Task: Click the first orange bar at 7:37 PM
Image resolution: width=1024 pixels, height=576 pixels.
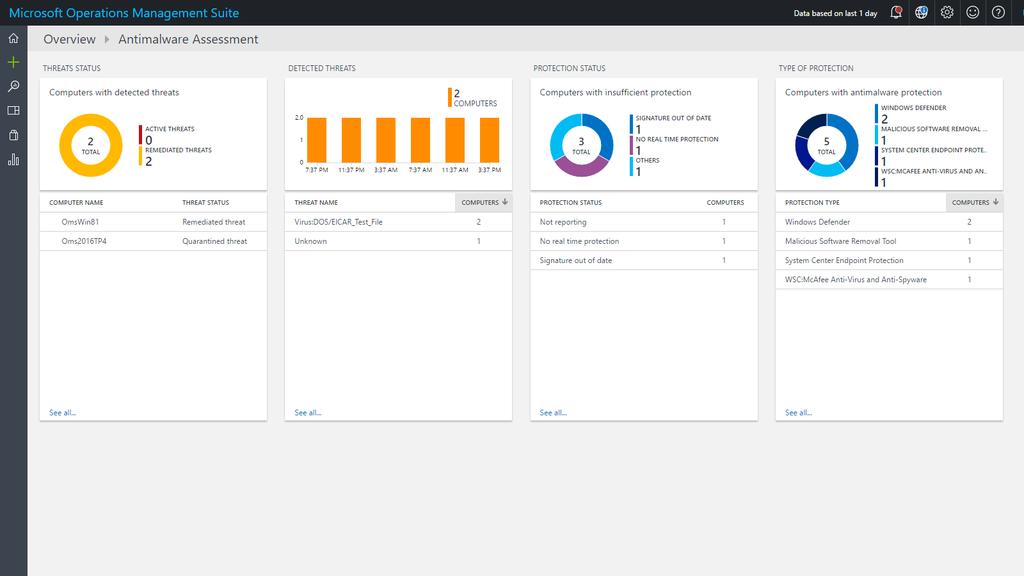Action: (317, 140)
